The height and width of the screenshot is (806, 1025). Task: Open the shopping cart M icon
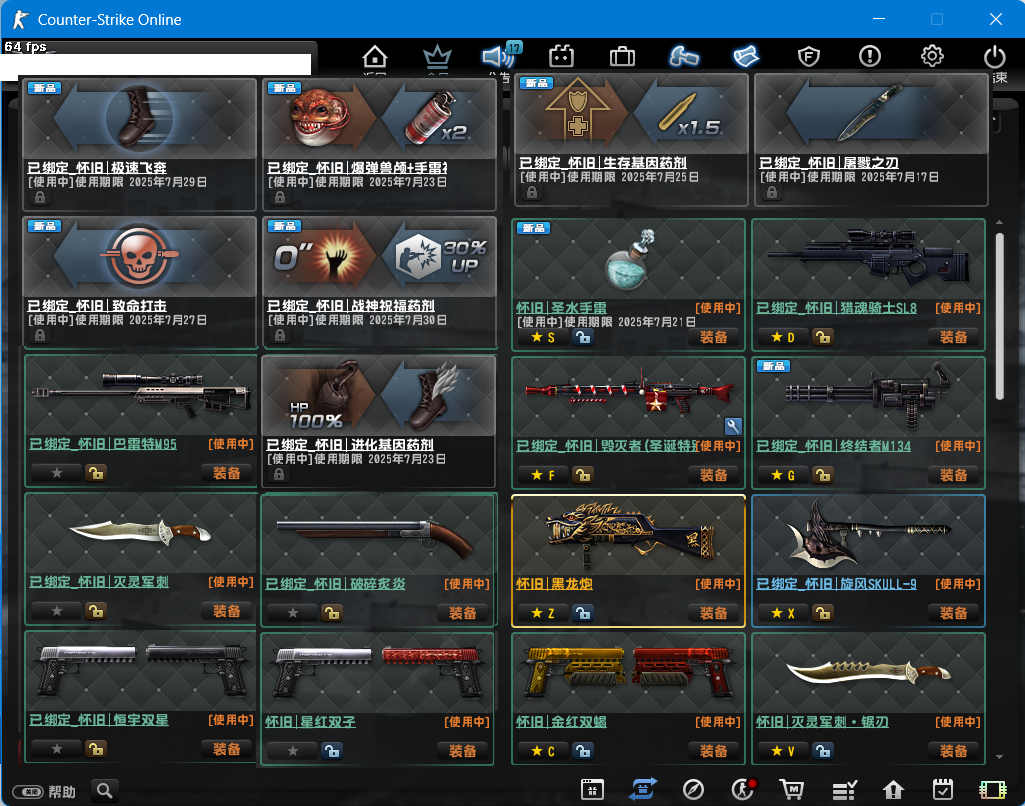(x=792, y=790)
